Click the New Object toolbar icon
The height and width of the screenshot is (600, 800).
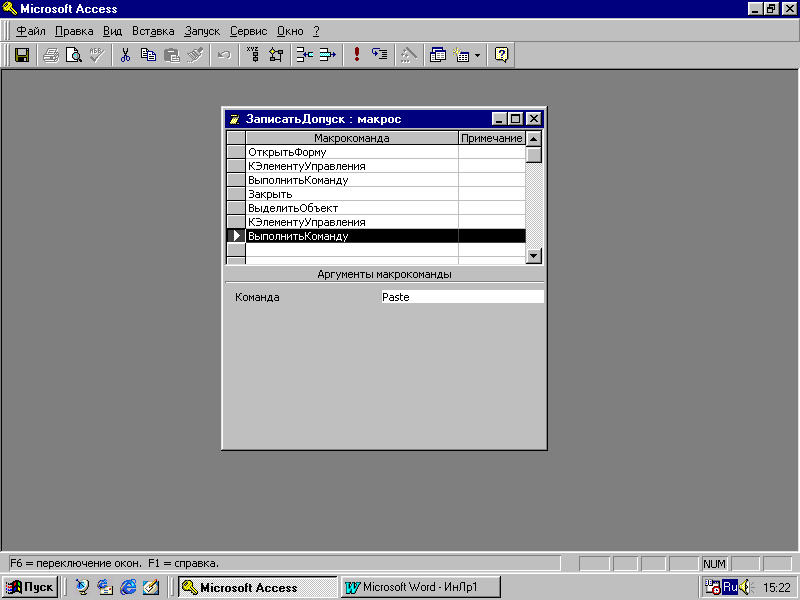point(461,55)
